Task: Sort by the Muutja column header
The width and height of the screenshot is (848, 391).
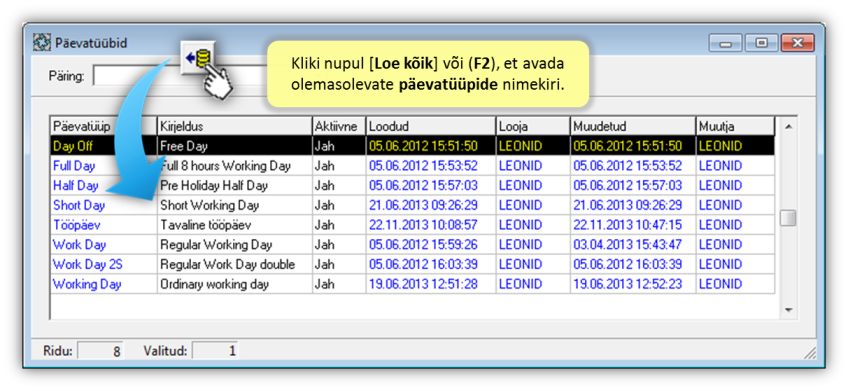Action: tap(736, 127)
